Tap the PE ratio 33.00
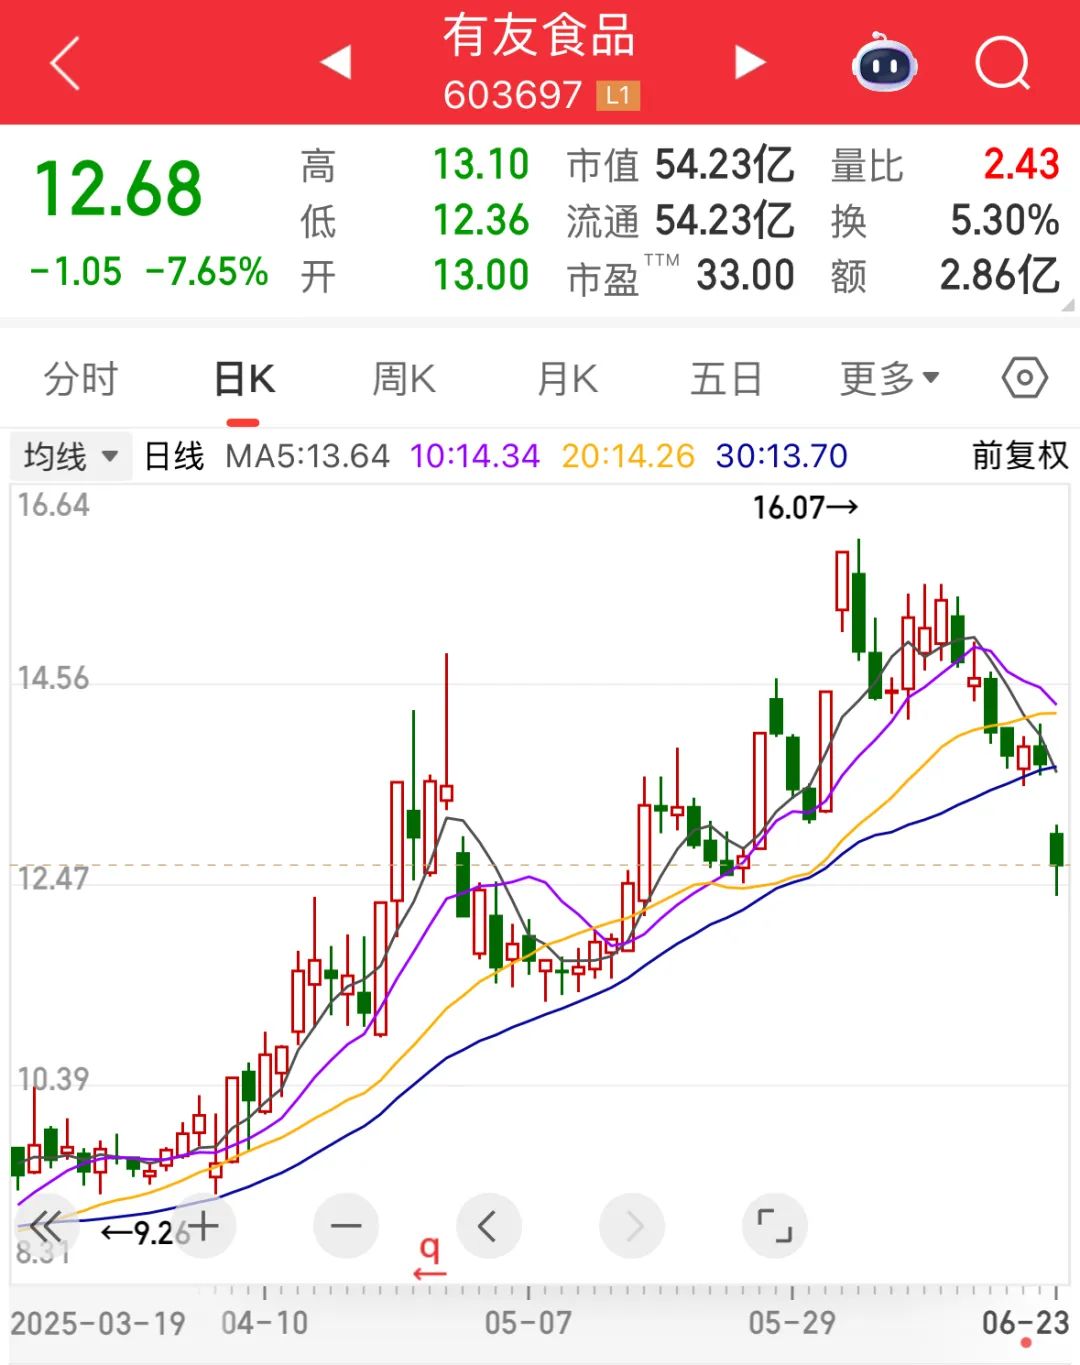Screen dimensions: 1080x1365 point(746,275)
